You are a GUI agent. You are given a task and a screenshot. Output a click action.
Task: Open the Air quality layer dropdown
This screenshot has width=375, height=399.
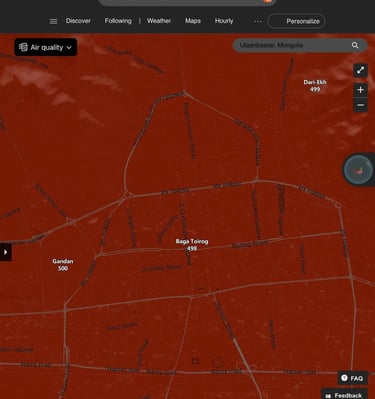pos(46,47)
